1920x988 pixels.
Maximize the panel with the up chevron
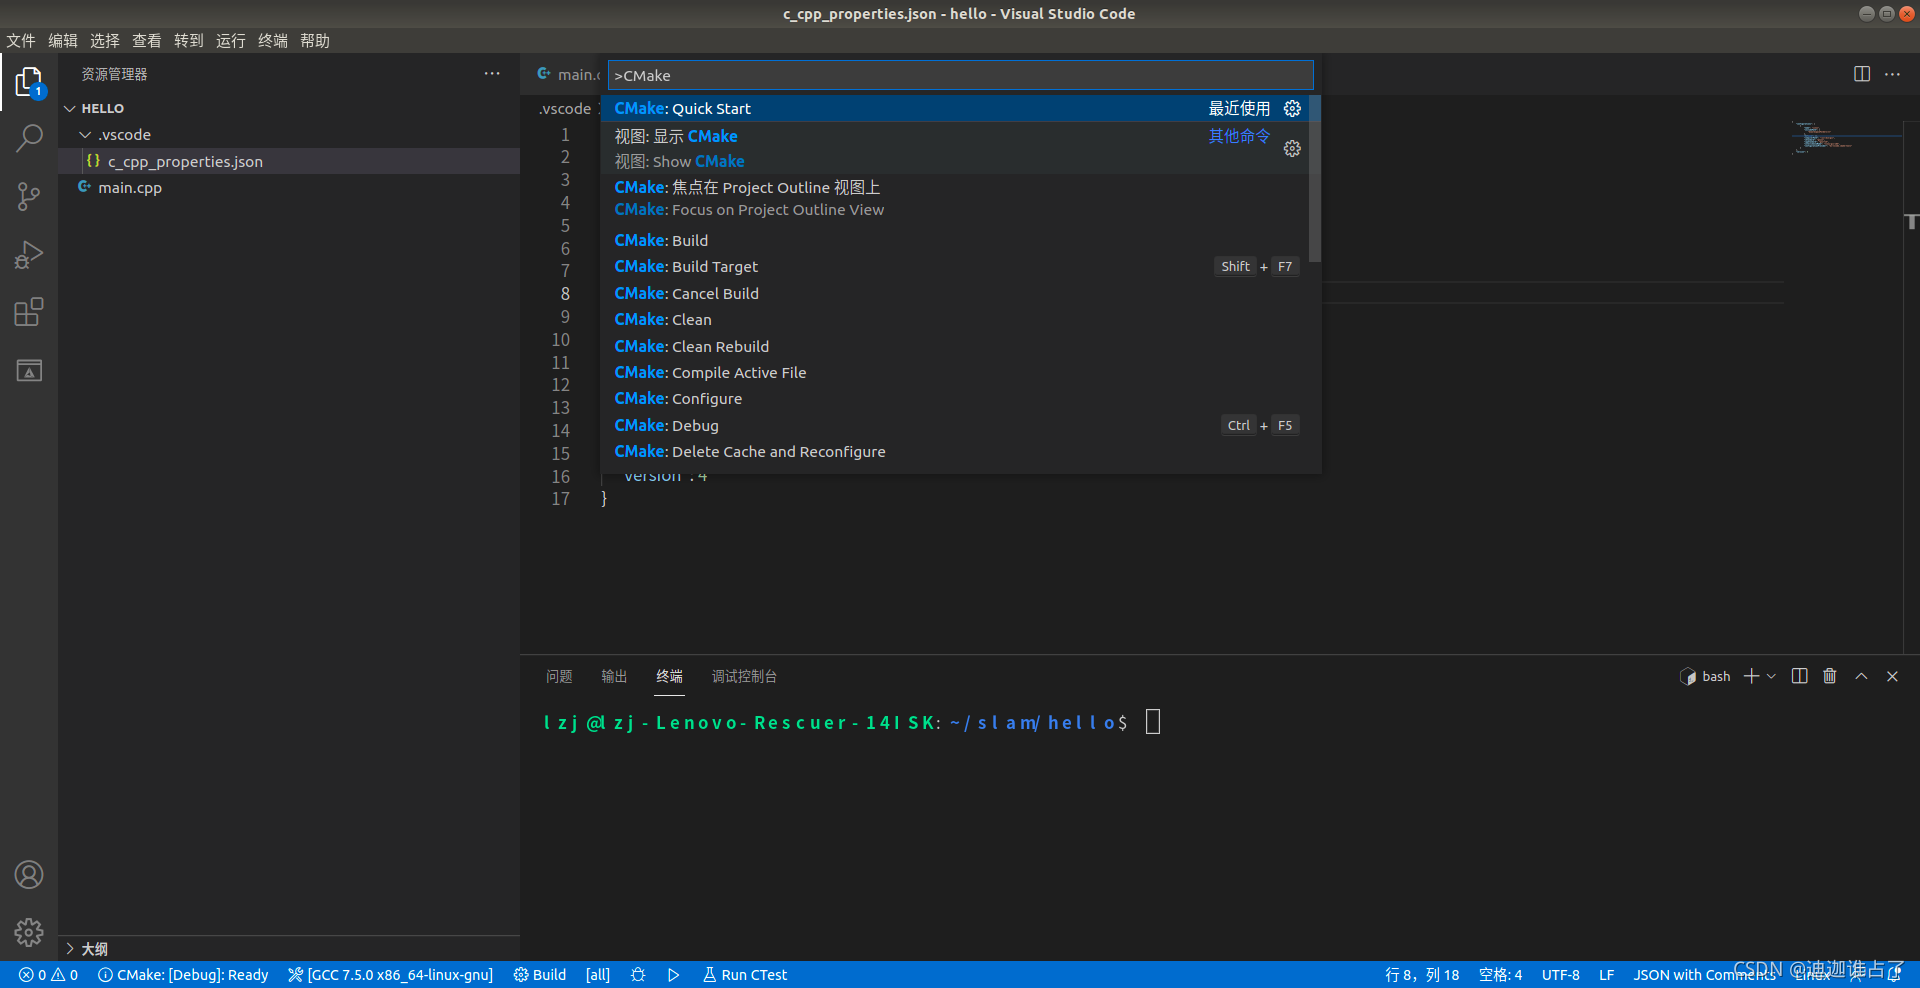1861,676
